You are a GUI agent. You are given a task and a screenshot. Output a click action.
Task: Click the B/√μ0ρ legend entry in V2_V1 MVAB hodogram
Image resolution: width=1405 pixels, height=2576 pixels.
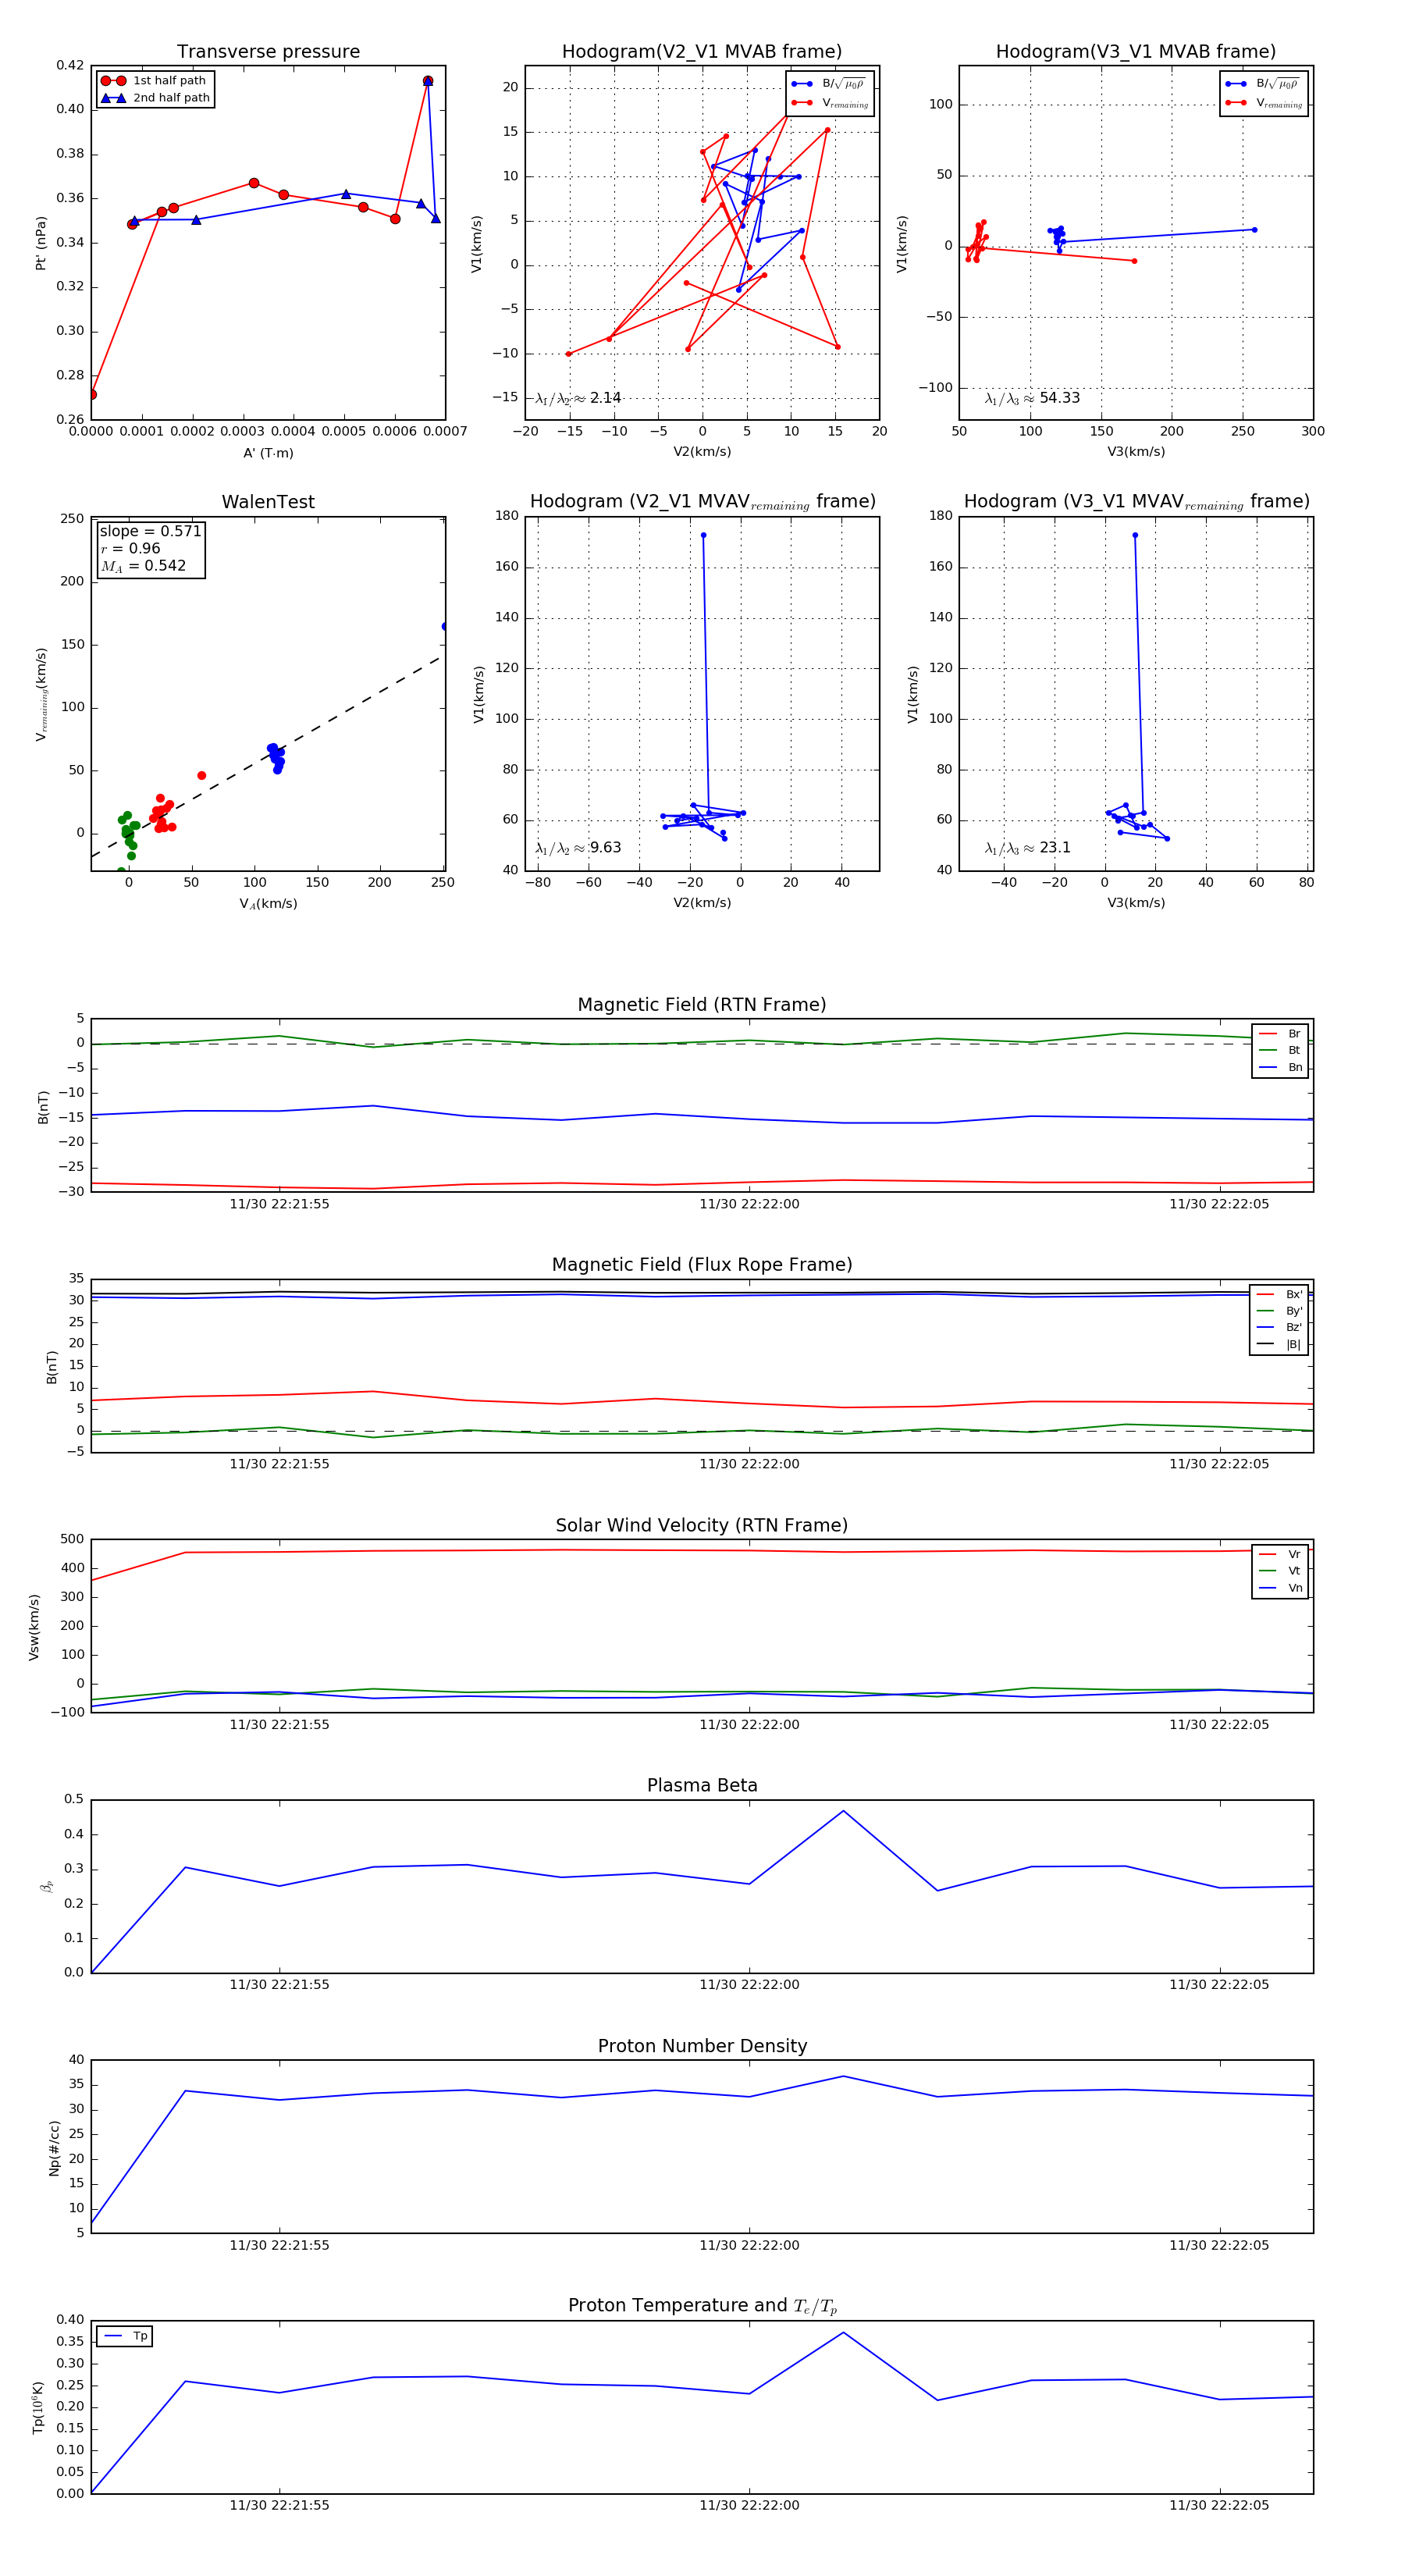coord(829,85)
